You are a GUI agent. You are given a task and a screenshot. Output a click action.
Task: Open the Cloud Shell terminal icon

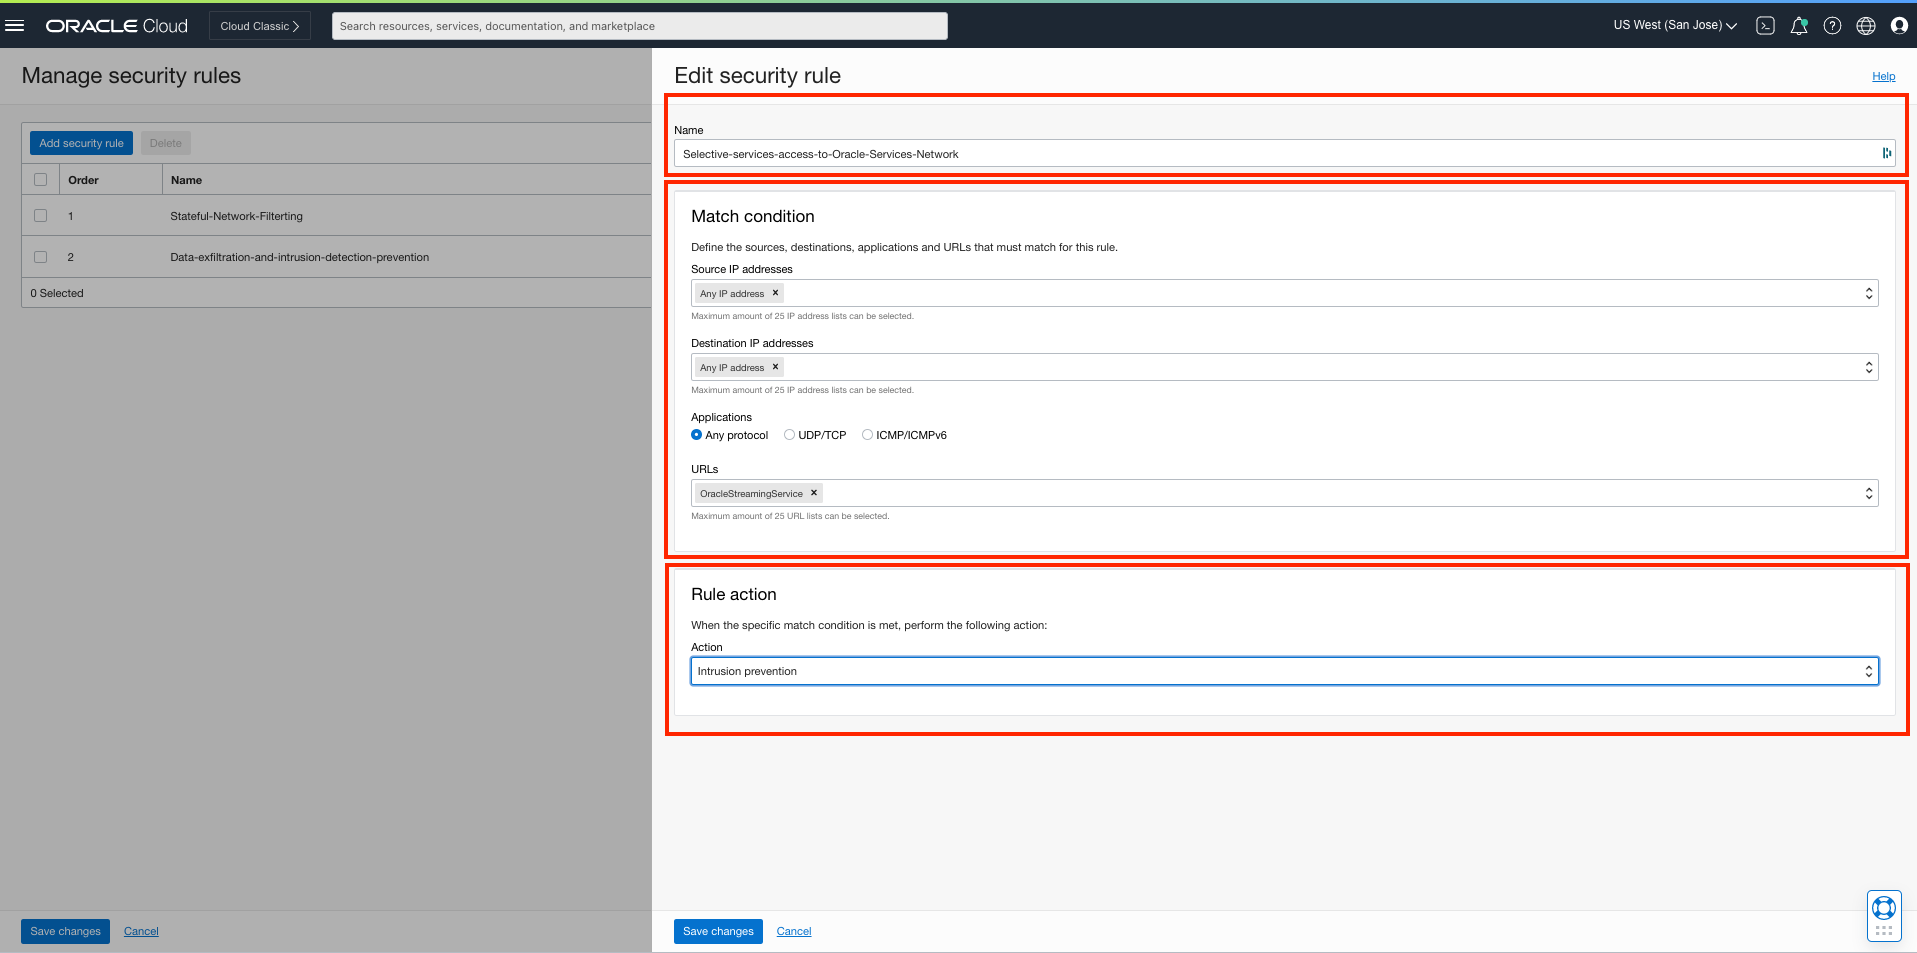click(x=1765, y=25)
